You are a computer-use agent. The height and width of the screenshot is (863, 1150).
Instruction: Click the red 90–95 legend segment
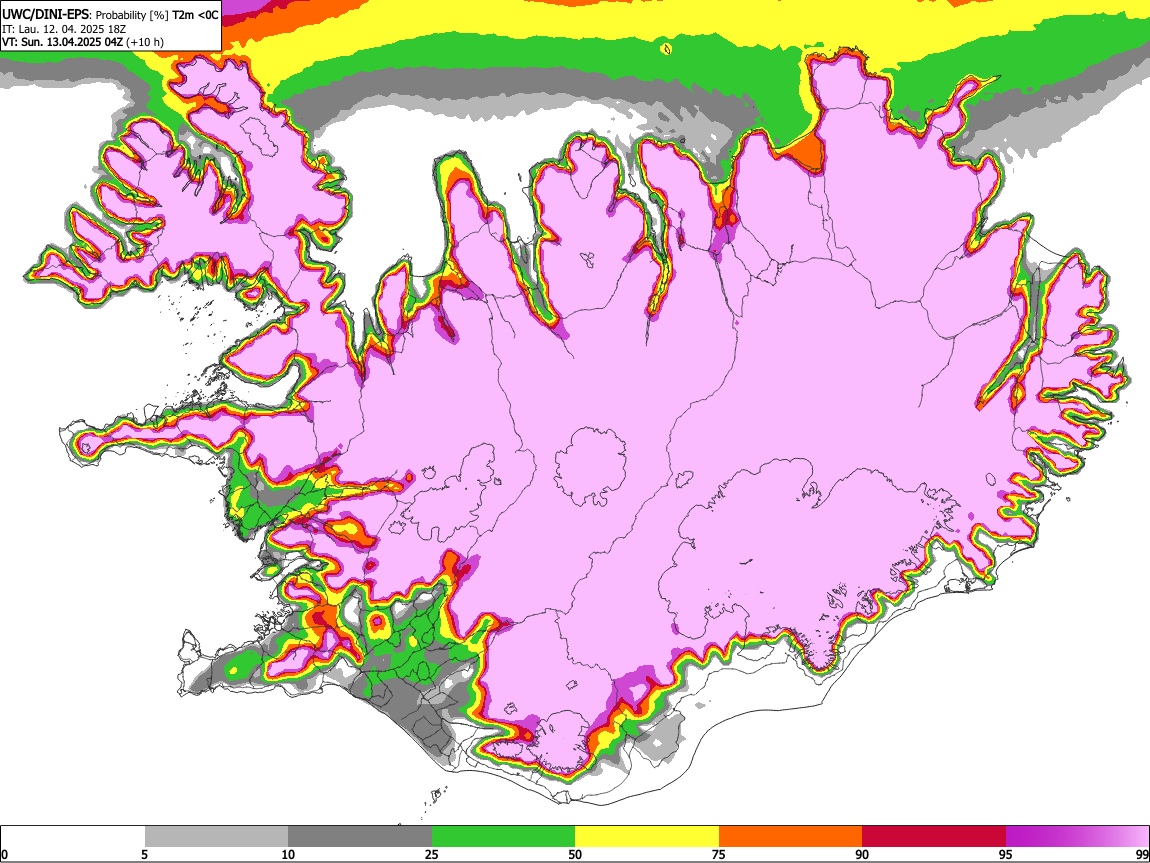pyautogui.click(x=934, y=837)
